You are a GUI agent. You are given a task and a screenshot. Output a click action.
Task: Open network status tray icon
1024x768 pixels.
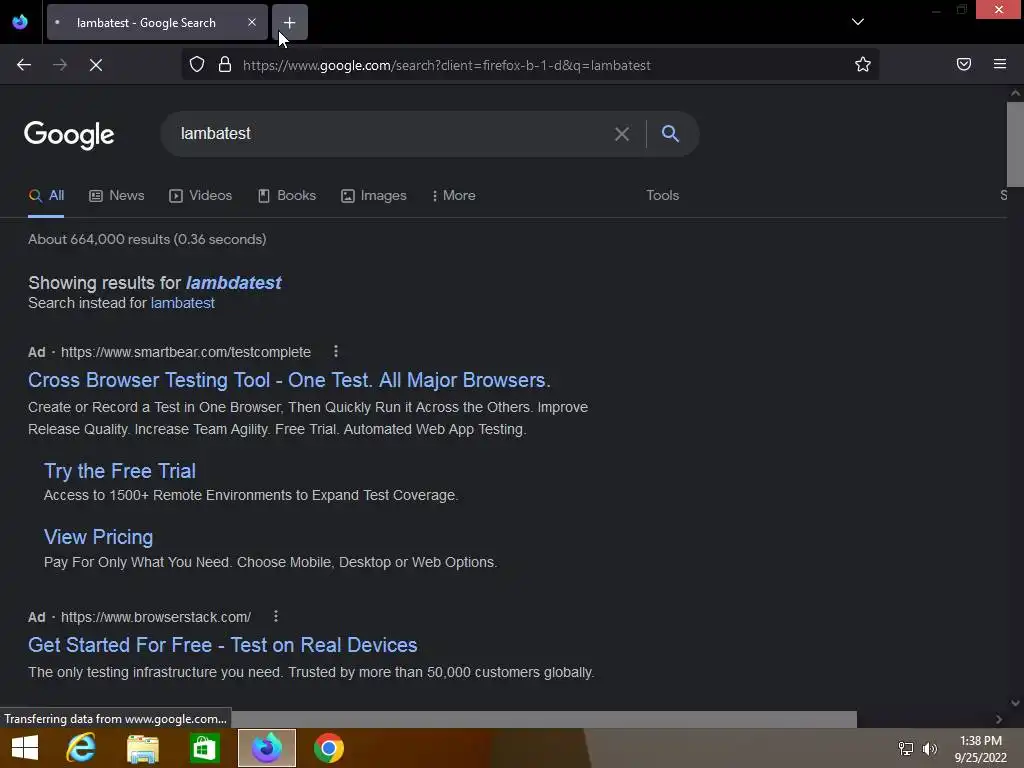pos(905,748)
